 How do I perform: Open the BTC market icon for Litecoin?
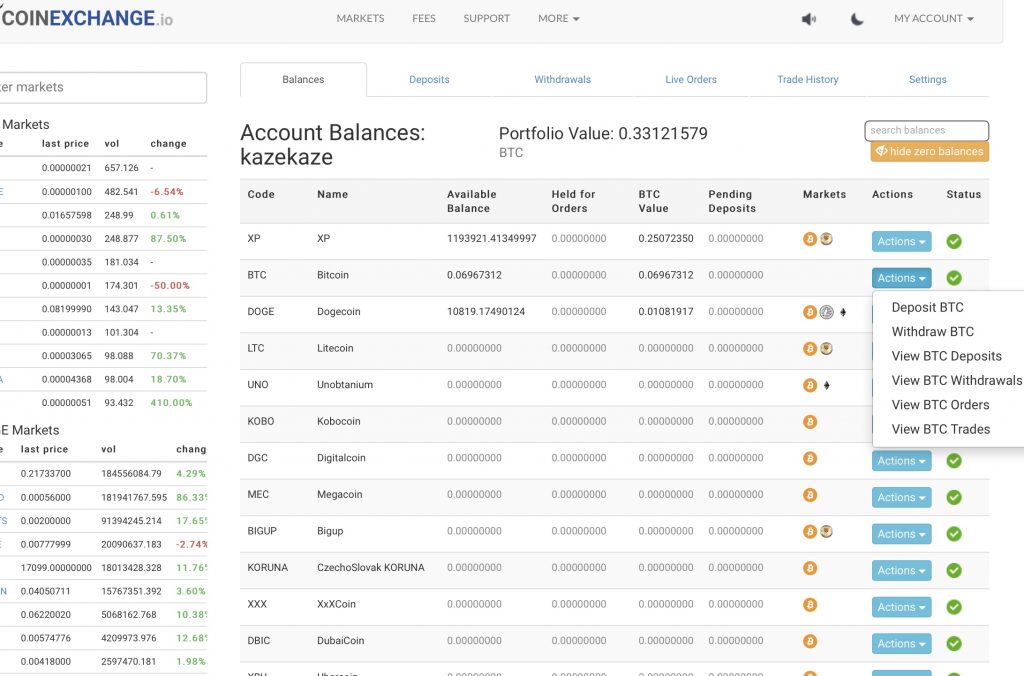(810, 349)
